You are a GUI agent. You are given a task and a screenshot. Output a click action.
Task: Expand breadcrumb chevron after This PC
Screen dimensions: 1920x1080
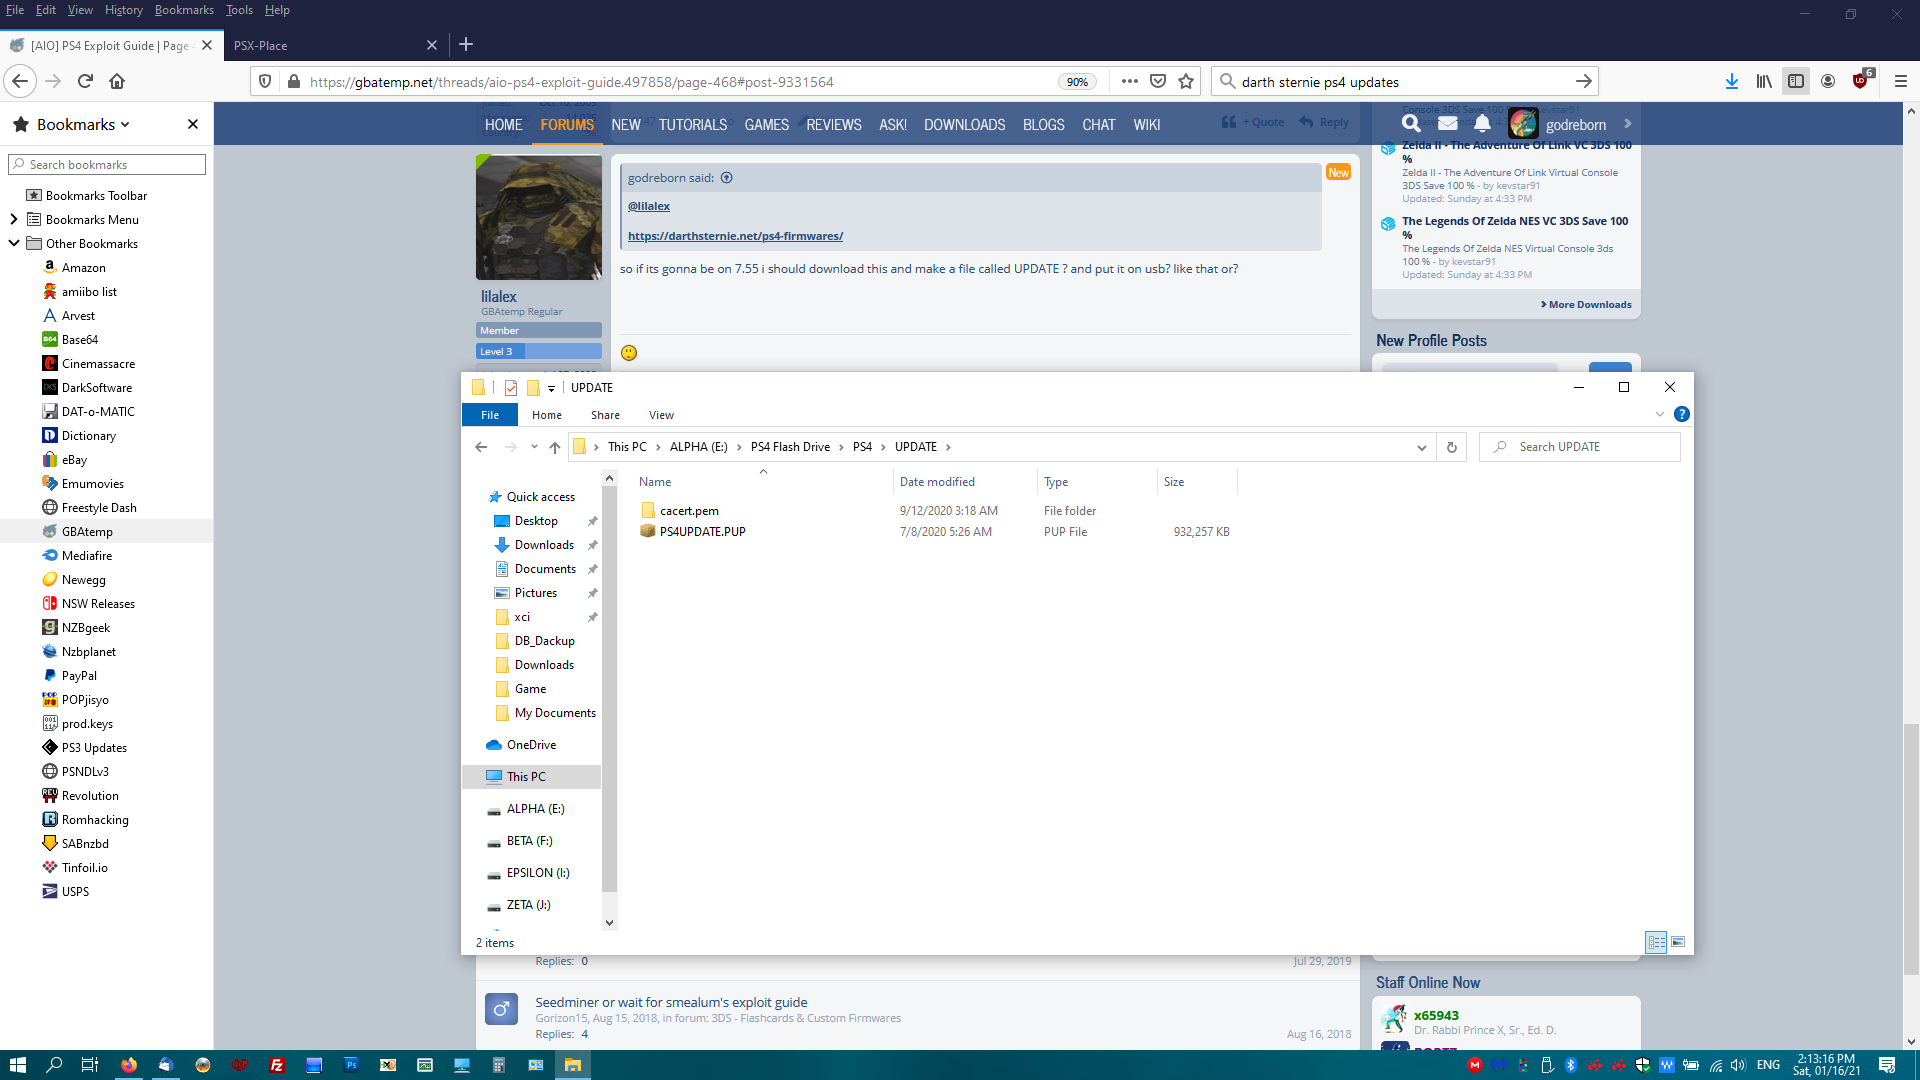pos(658,447)
